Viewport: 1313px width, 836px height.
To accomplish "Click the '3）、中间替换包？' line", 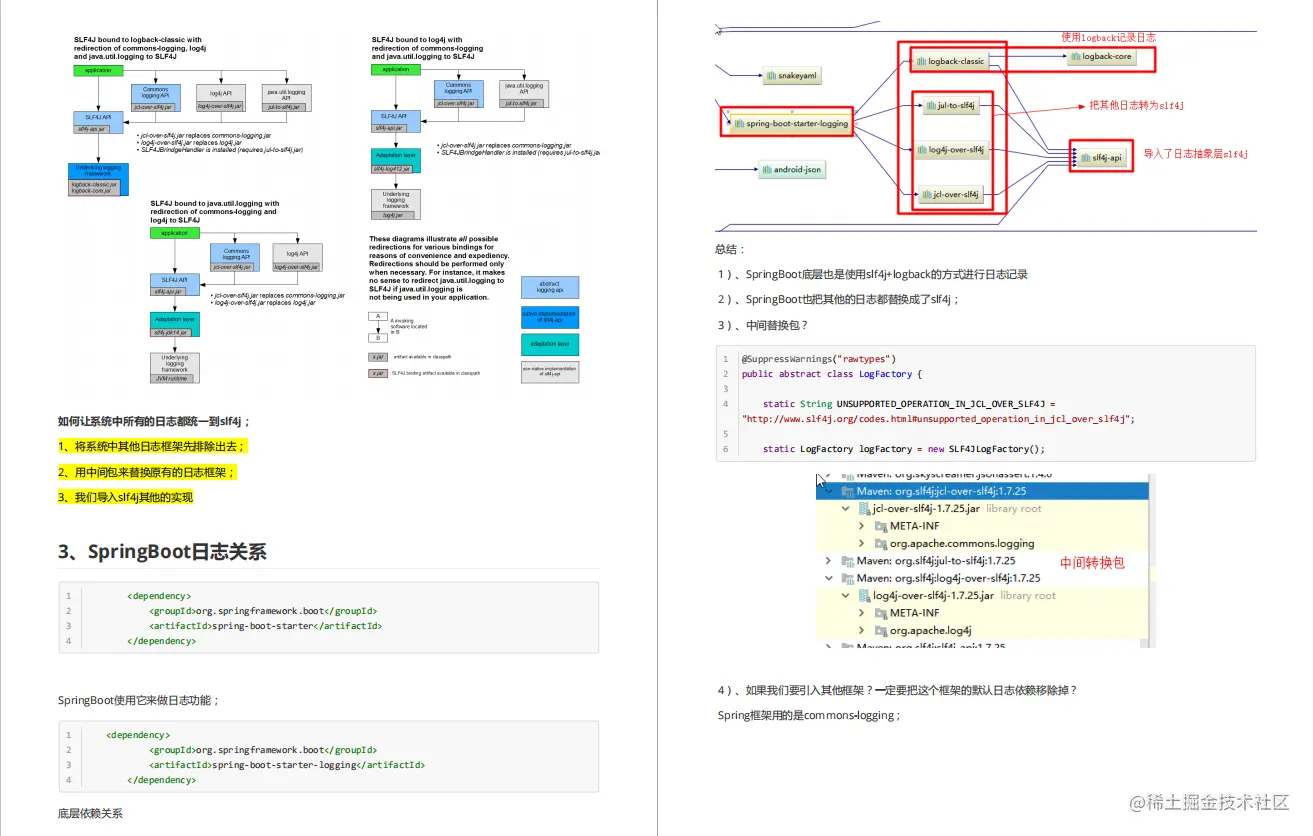I will [x=762, y=325].
